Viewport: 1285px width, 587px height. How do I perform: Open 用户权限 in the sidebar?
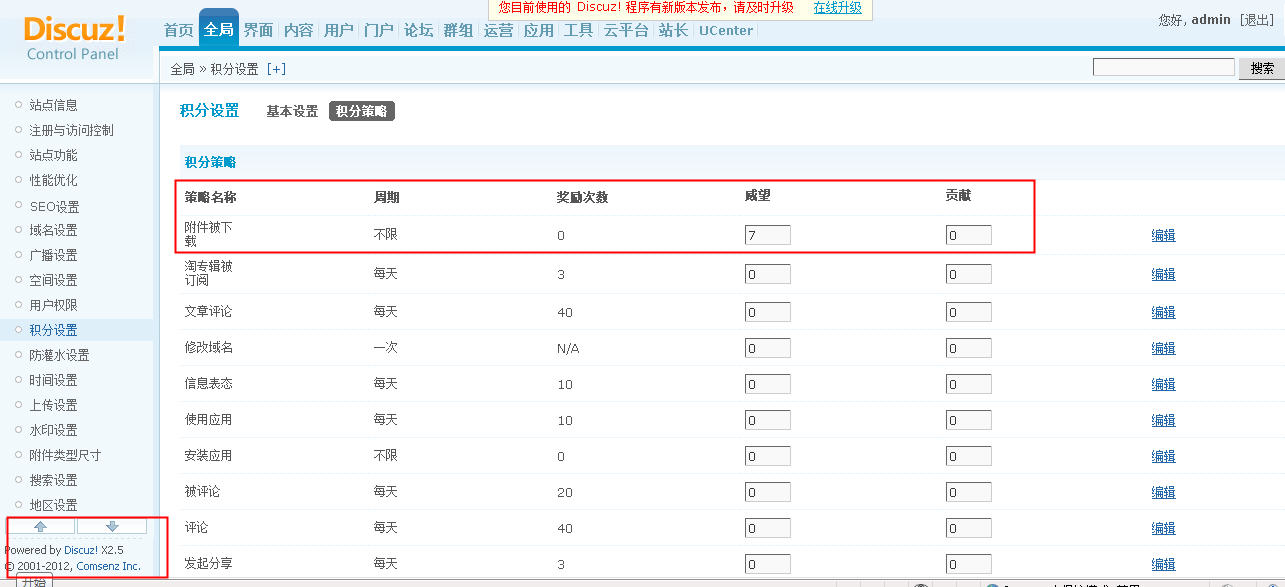tap(53, 305)
